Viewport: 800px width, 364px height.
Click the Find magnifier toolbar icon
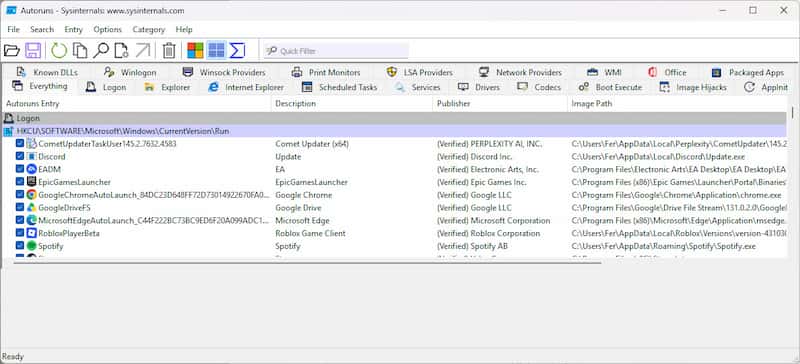pos(101,51)
